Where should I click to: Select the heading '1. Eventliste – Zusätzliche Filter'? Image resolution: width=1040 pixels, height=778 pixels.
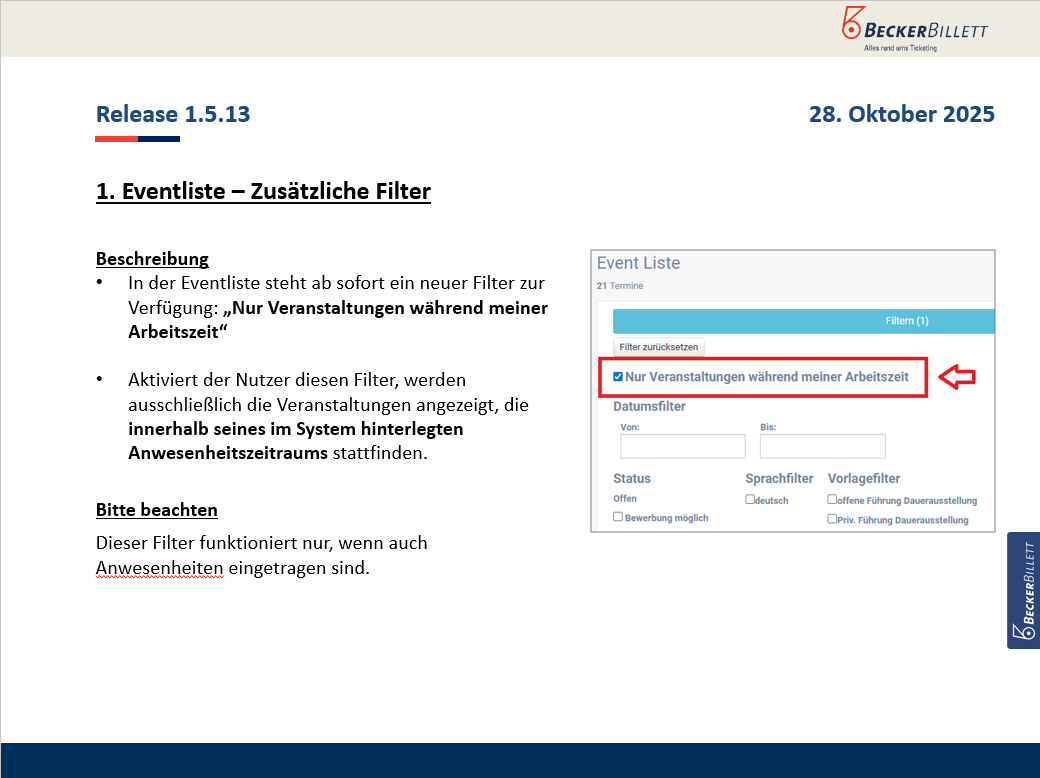pos(263,191)
